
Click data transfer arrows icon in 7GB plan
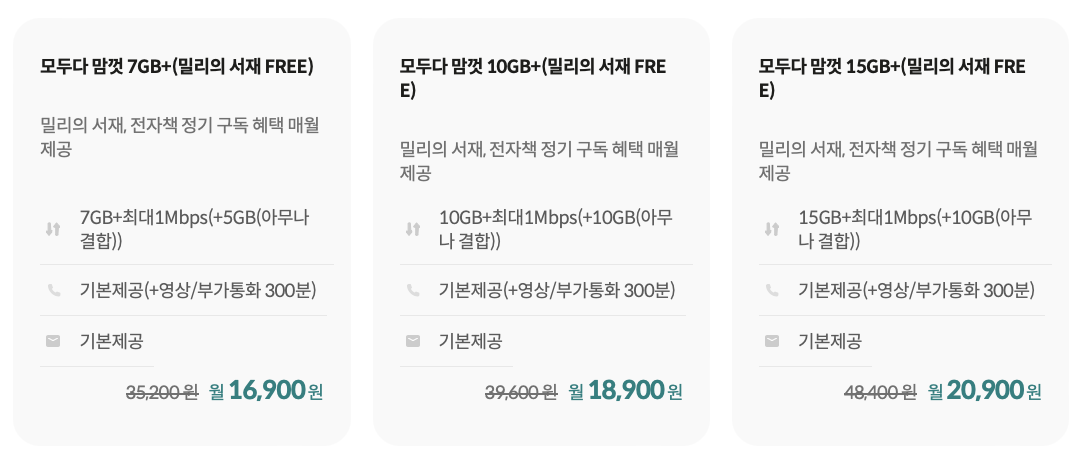[x=53, y=230]
